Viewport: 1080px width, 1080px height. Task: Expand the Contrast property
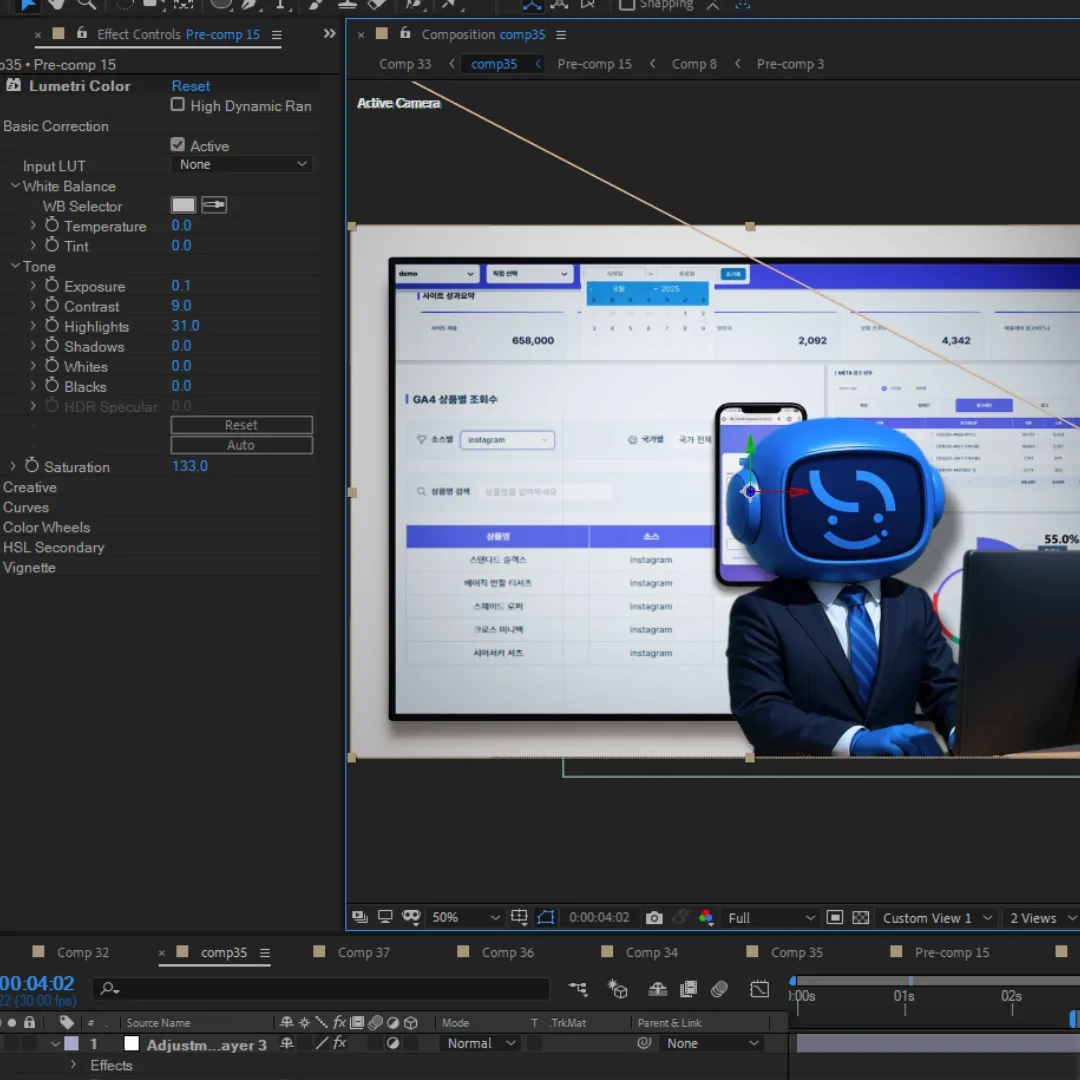pos(32,305)
